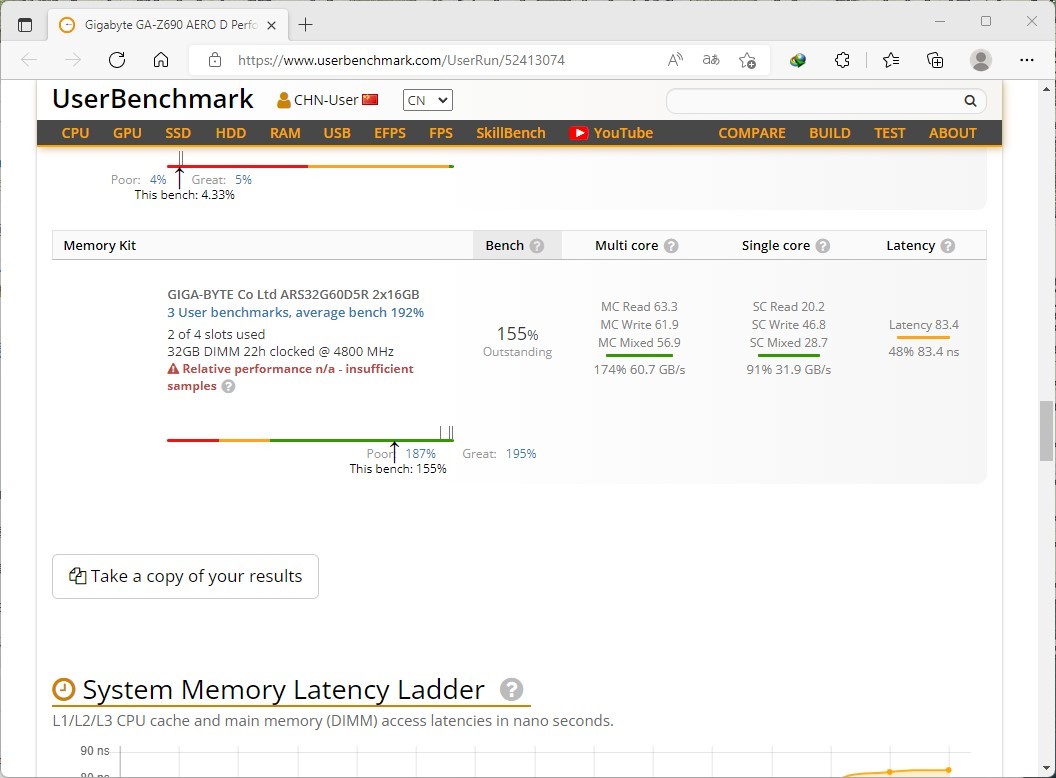1056x778 pixels.
Task: Open a new browser tab
Action: [x=305, y=25]
